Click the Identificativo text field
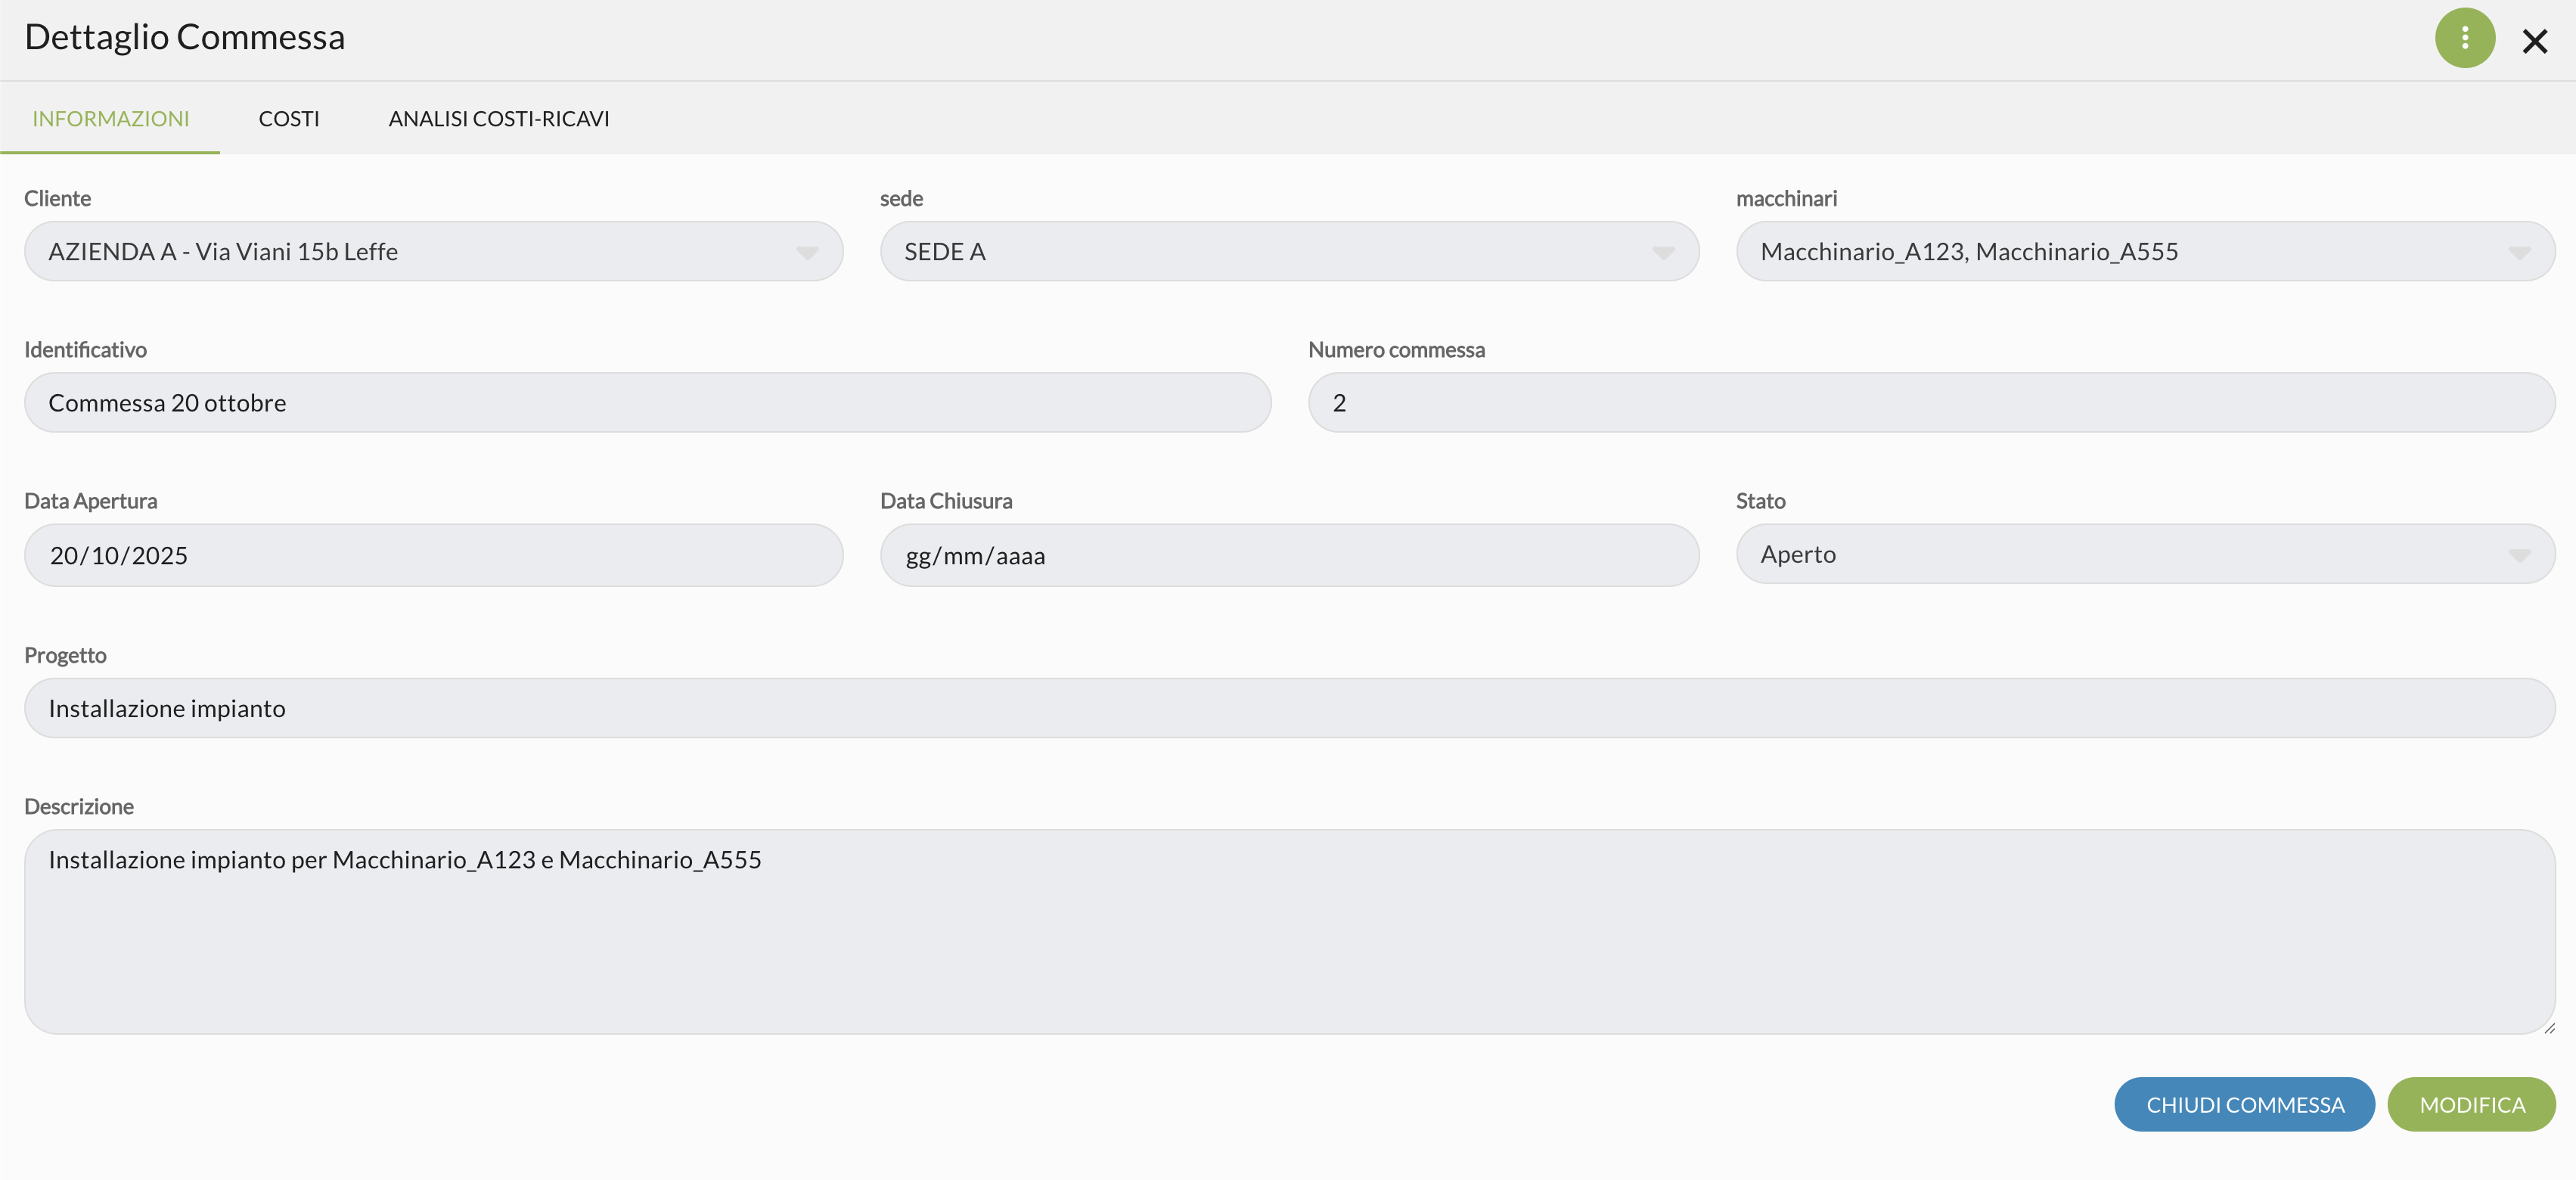This screenshot has width=2576, height=1180. point(647,403)
